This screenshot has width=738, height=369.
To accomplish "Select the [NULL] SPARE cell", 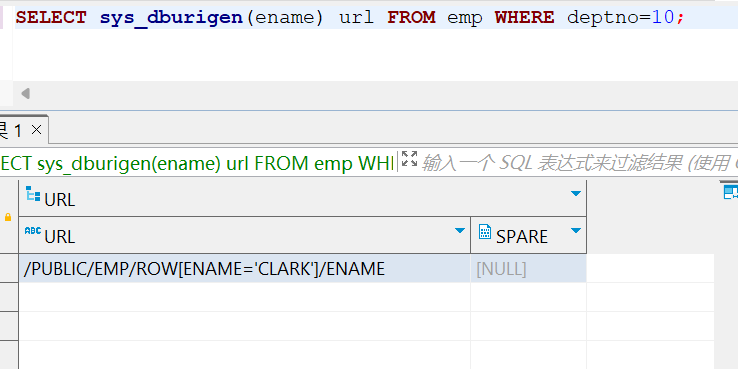I will pyautogui.click(x=529, y=269).
